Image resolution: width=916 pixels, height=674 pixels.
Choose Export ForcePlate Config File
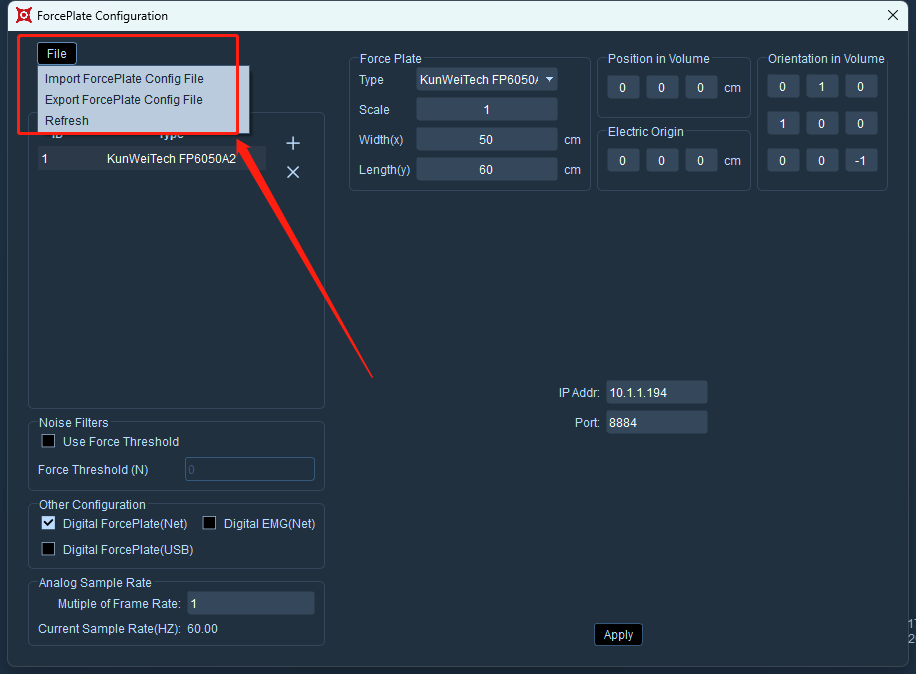pos(124,100)
